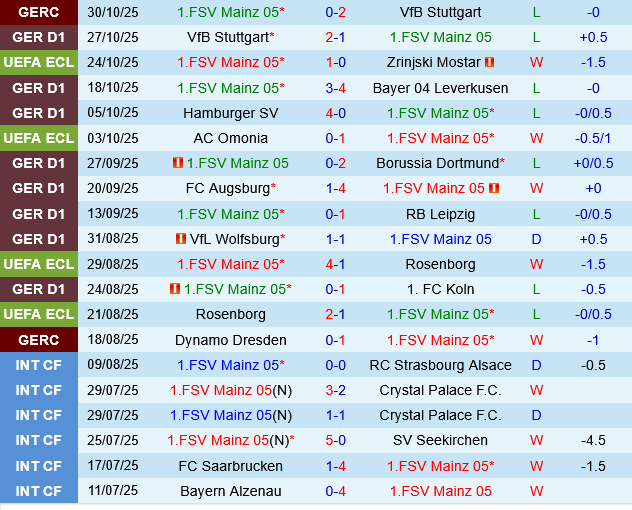
Task: Open the 4-0 score of the Hamburger SV match
Action: tap(336, 113)
